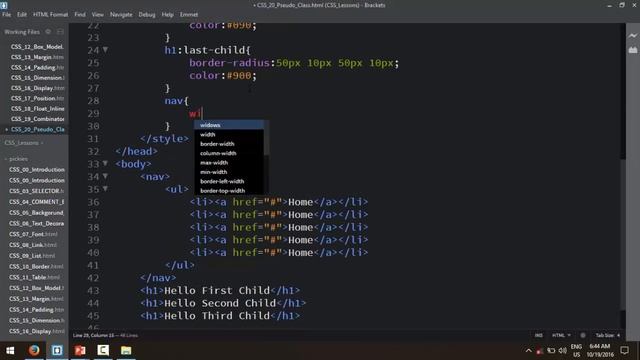Launch Firefox from the taskbar
This screenshot has width=640, height=360.
[x=34, y=350]
